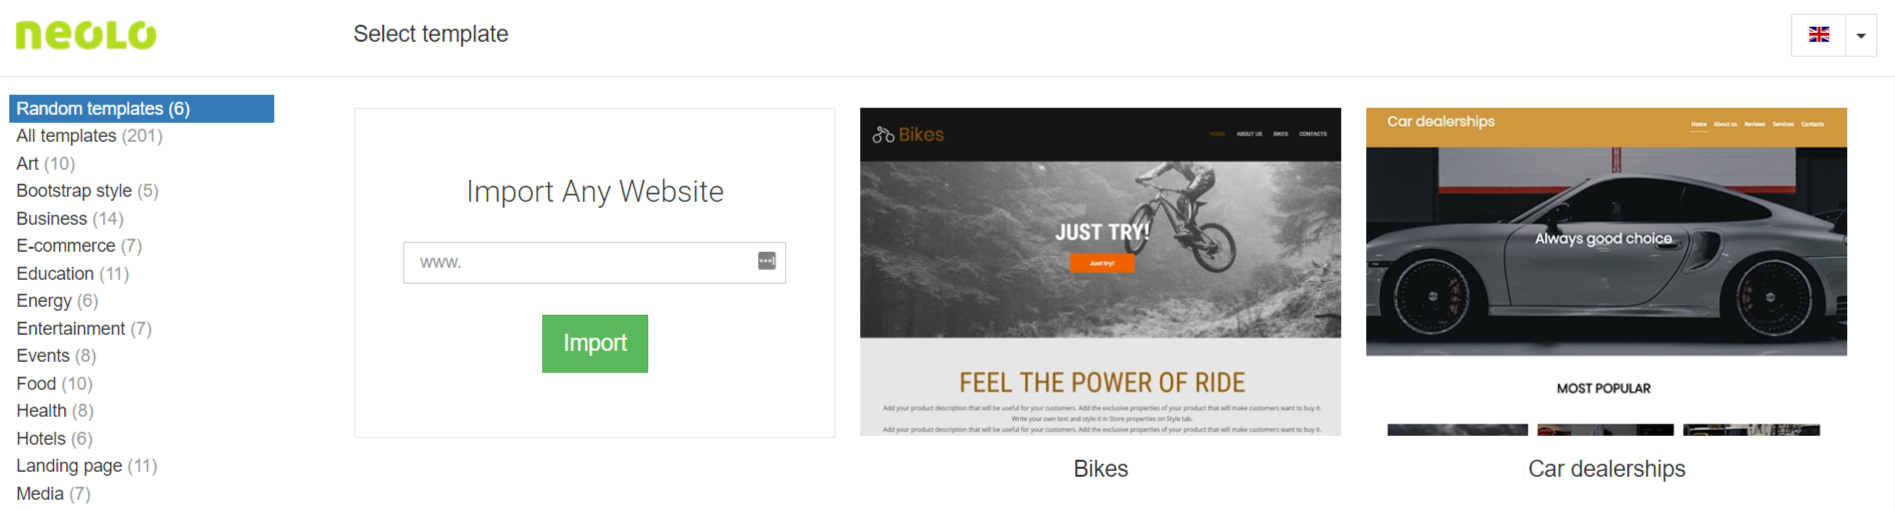Image resolution: width=1895 pixels, height=510 pixels.
Task: Select the Car dealerships template thumbnail
Action: coord(1606,271)
